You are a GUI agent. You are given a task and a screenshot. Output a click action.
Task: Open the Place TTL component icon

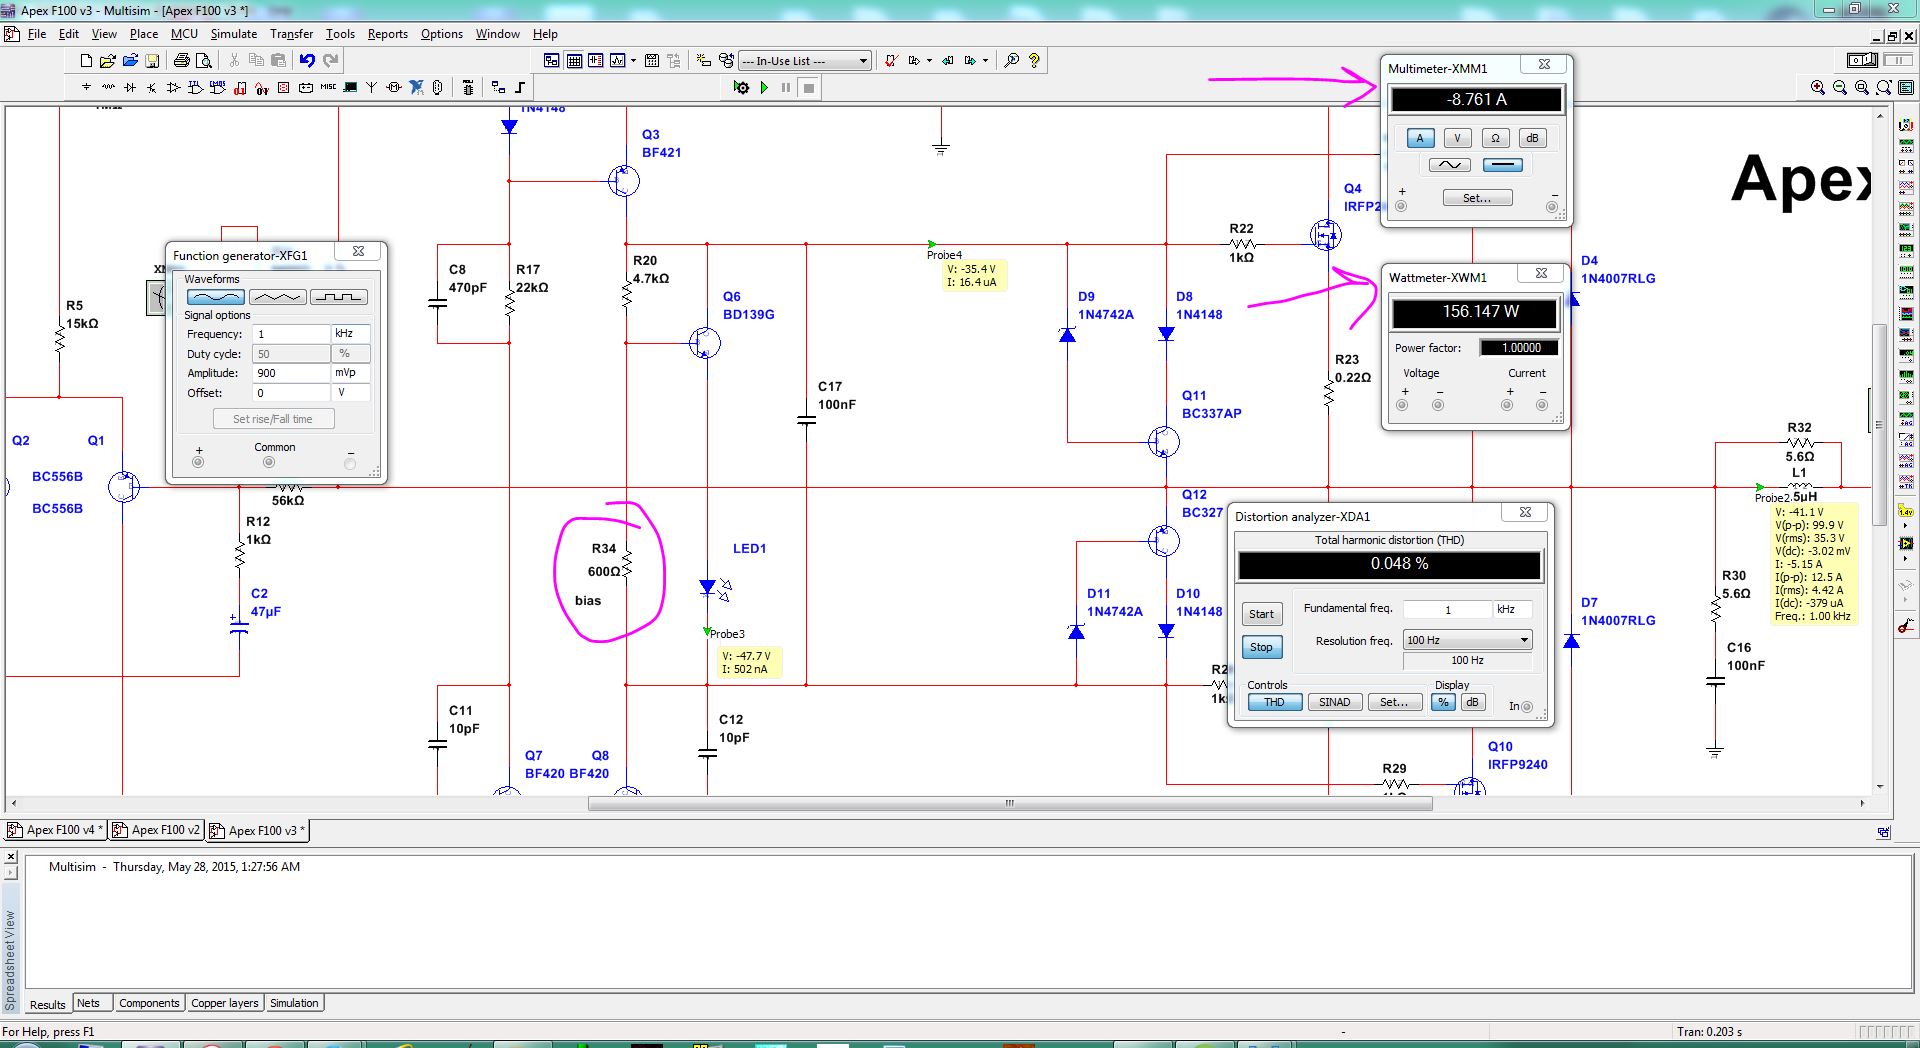[x=195, y=88]
